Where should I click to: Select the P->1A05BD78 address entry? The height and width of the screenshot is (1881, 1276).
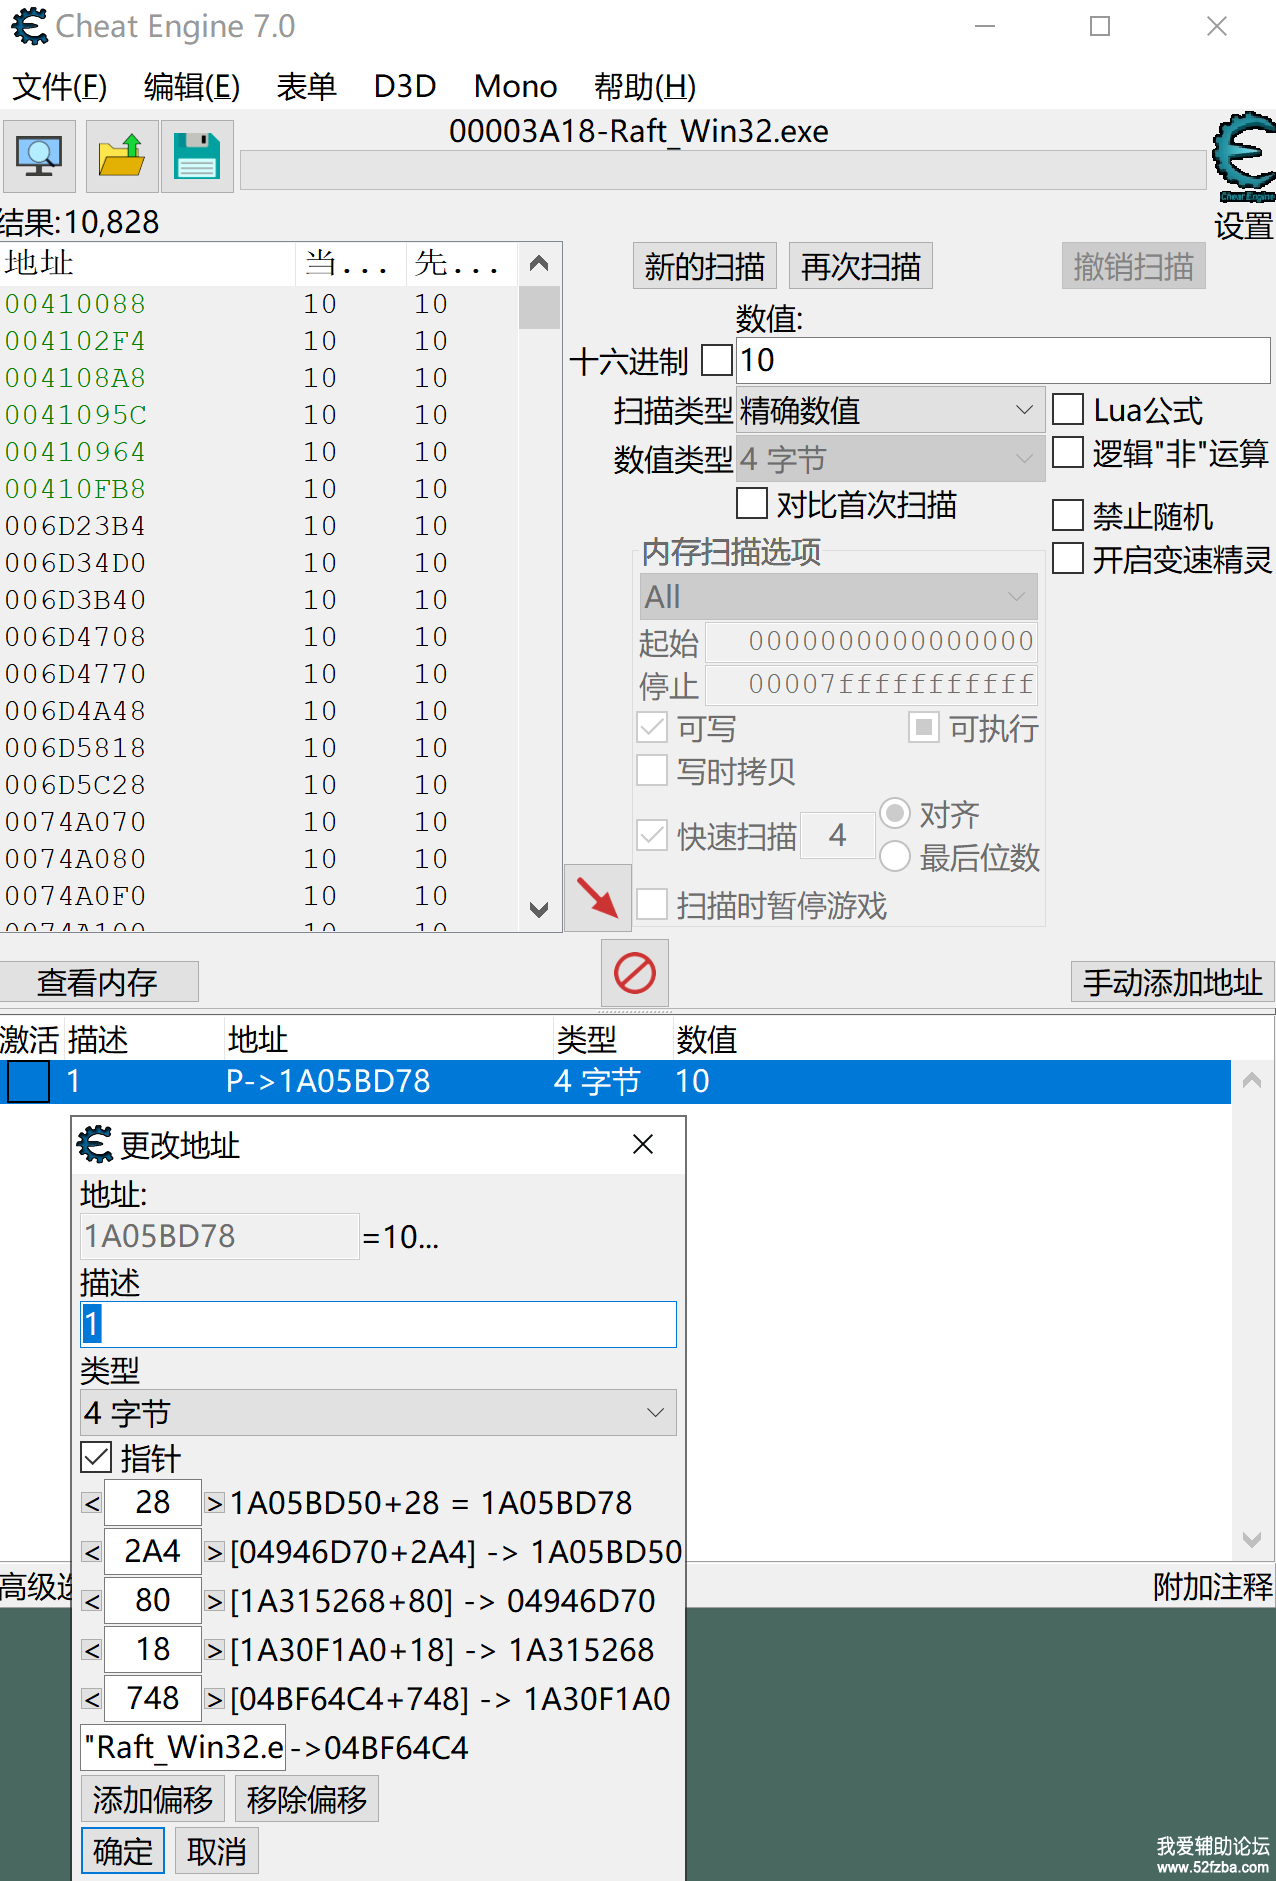(x=328, y=1081)
